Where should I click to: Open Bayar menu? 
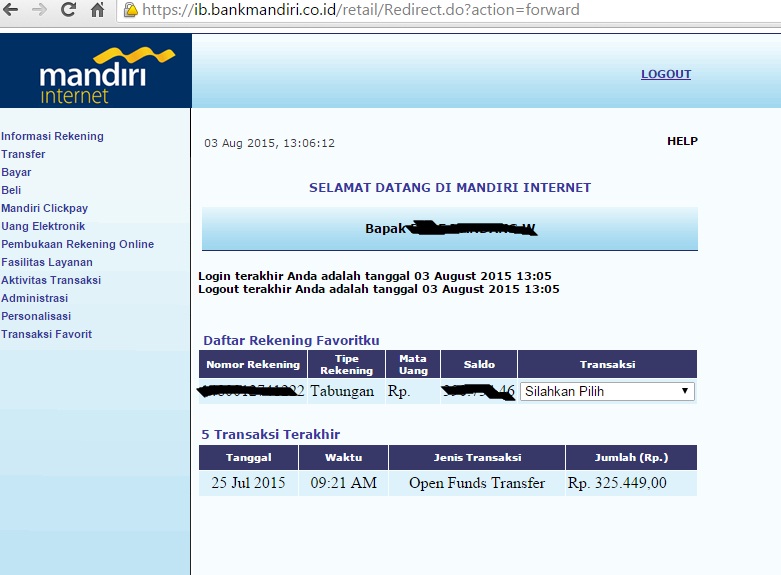(x=16, y=172)
